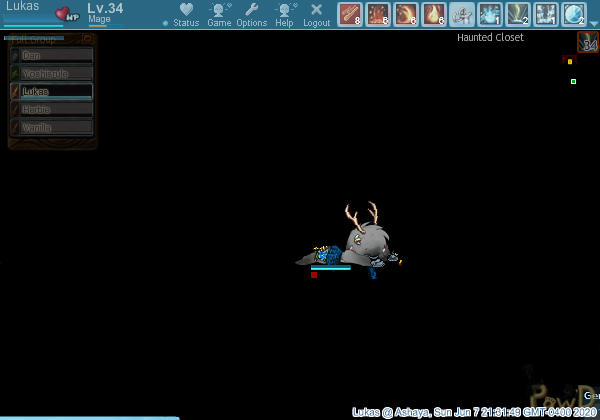The image size is (600, 420).
Task: Use the blue orb skill in the last slot
Action: click(x=573, y=14)
